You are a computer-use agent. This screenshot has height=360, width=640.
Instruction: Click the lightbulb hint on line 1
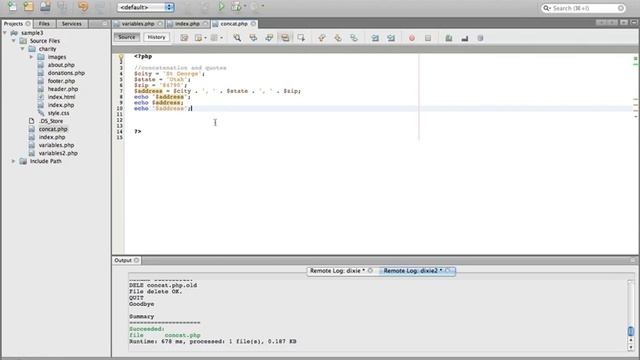(121, 57)
